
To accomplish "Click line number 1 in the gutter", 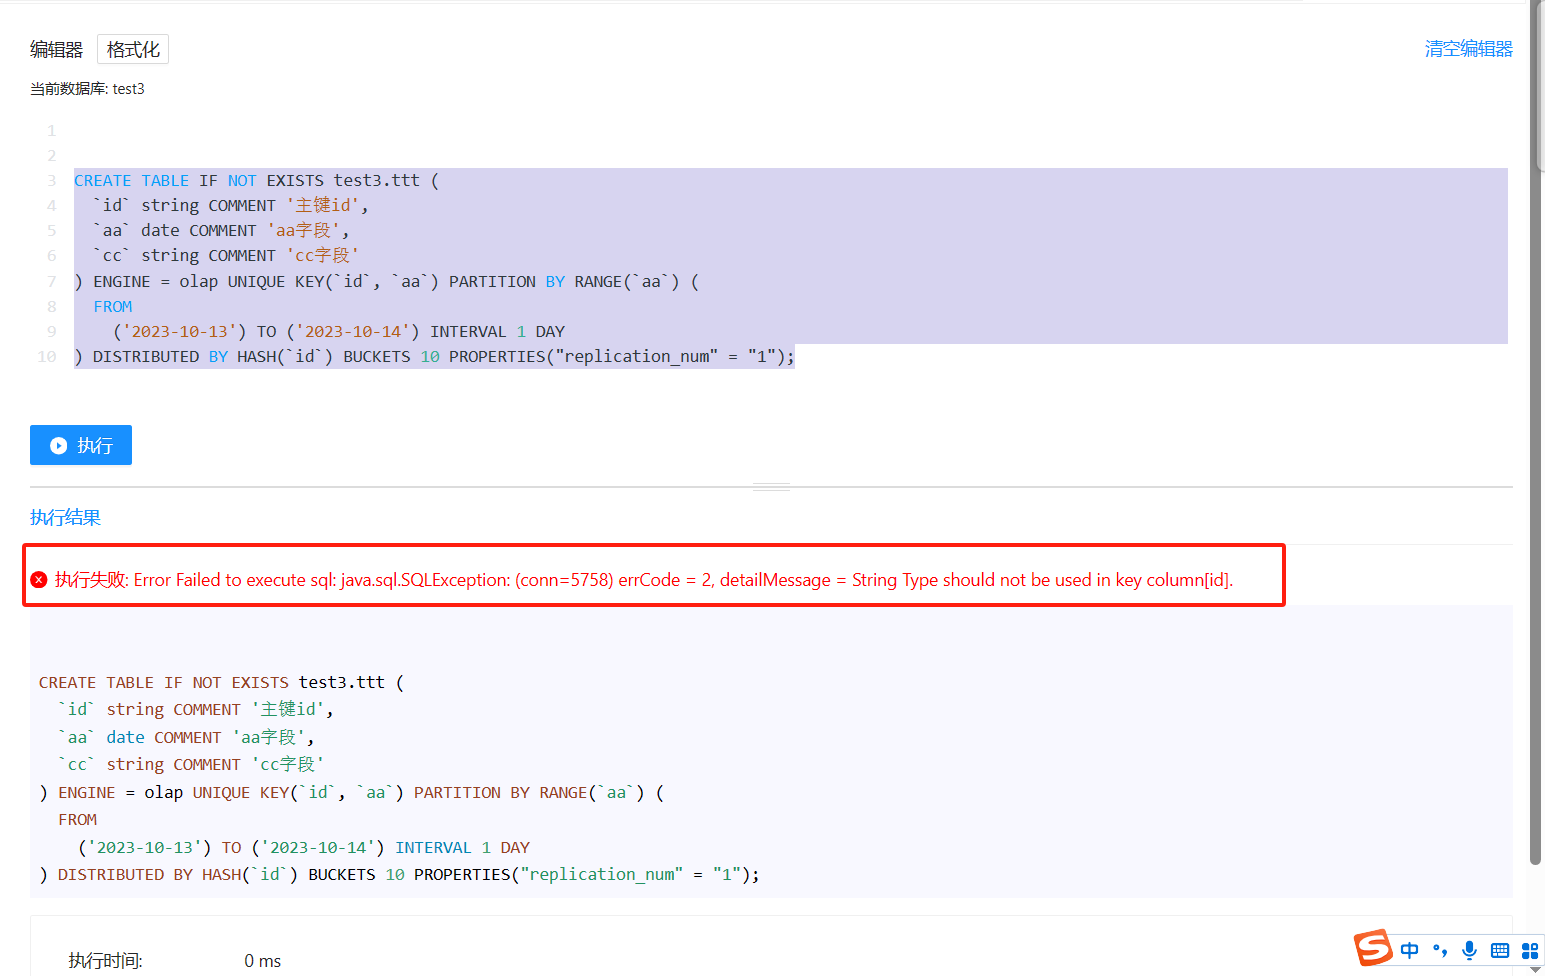I will pos(51,130).
